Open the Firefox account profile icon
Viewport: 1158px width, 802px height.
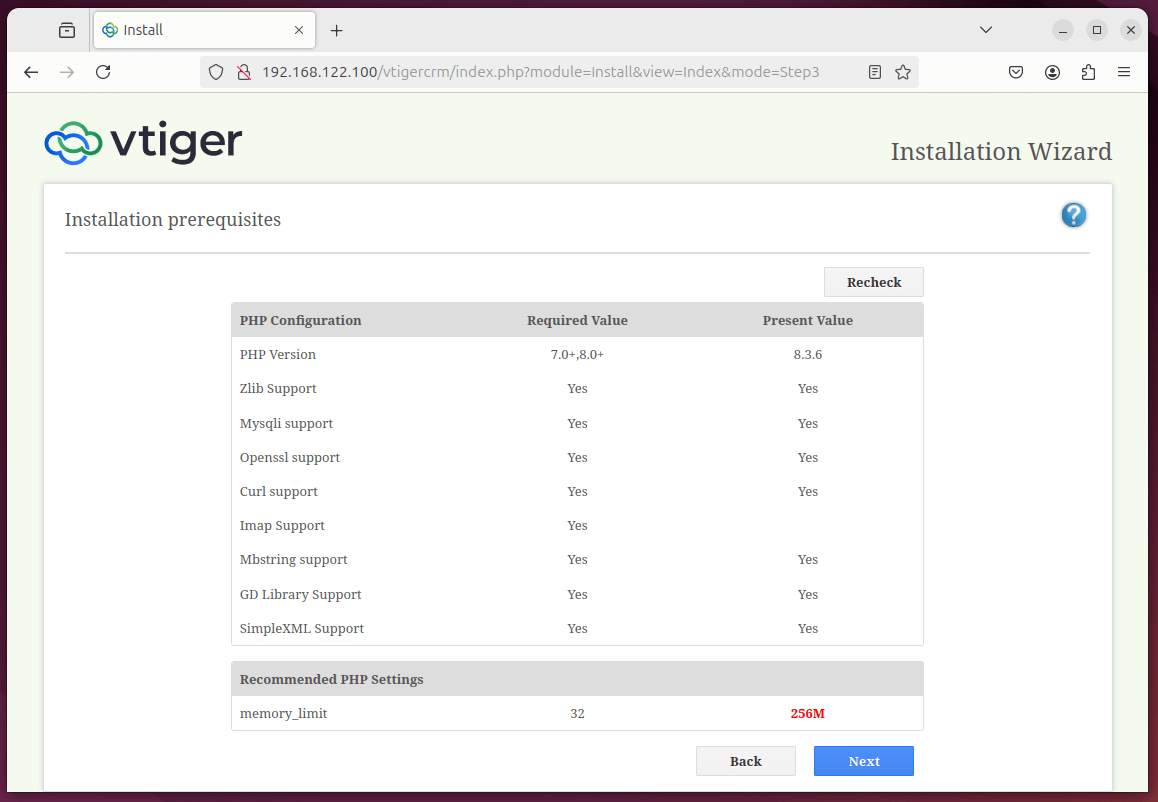[x=1052, y=71]
